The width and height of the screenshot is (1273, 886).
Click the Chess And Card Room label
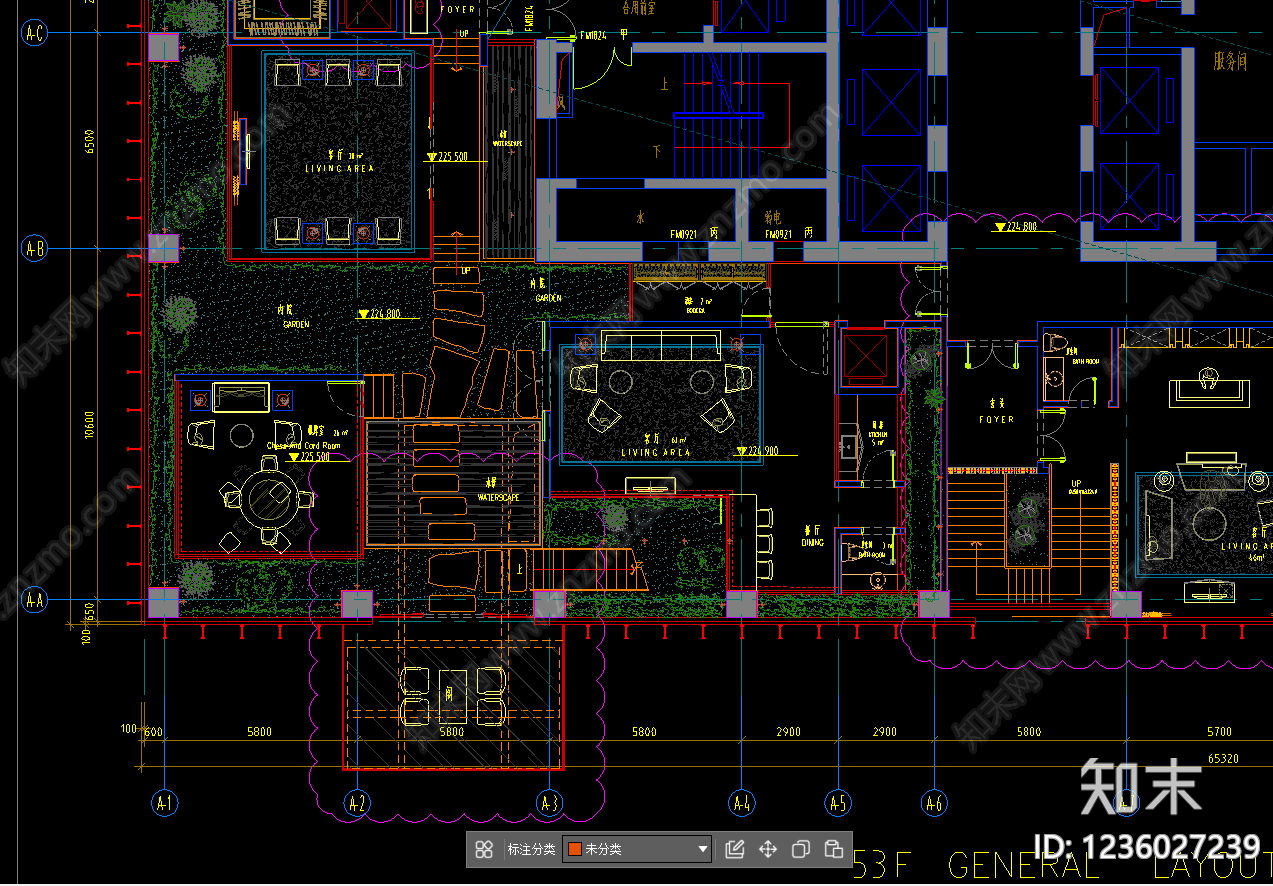[x=303, y=446]
